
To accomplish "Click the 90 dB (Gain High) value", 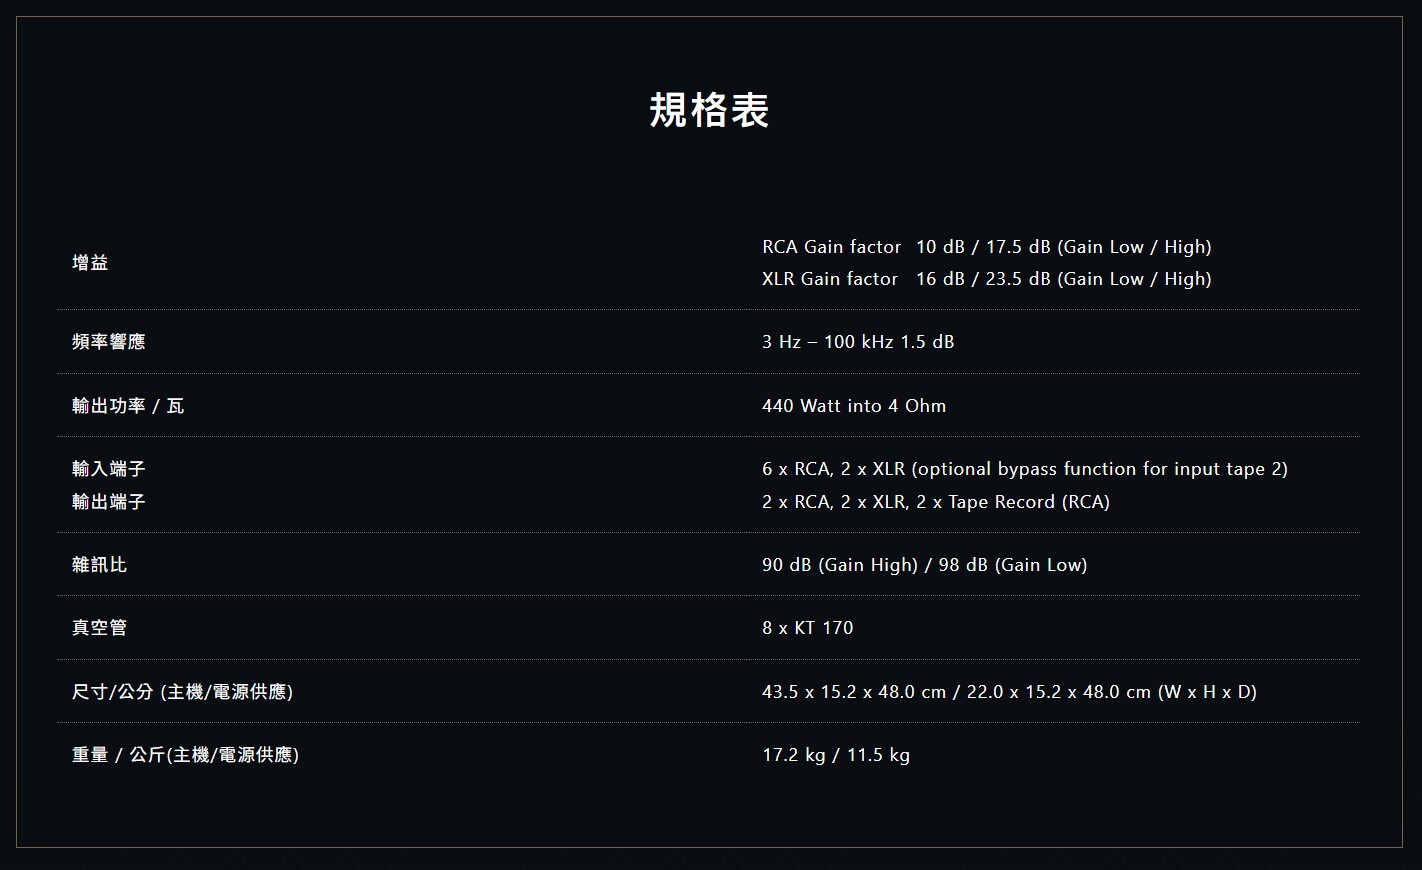I will coord(924,565).
